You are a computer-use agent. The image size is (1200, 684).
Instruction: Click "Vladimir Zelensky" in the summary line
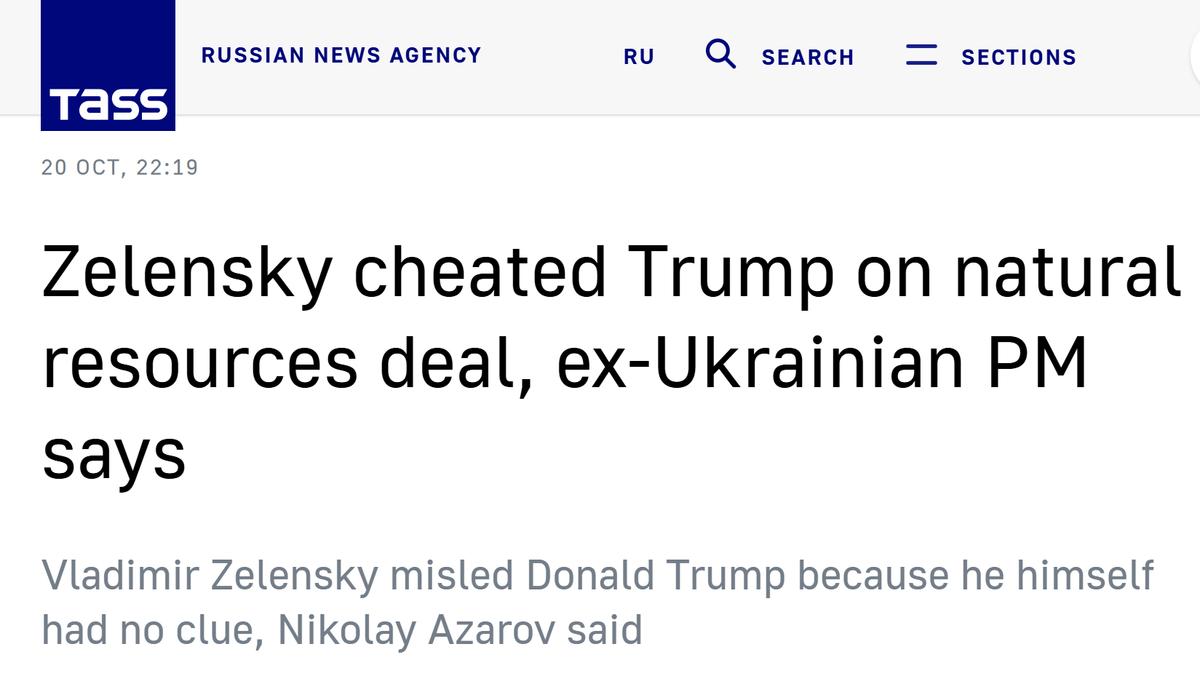tap(210, 576)
